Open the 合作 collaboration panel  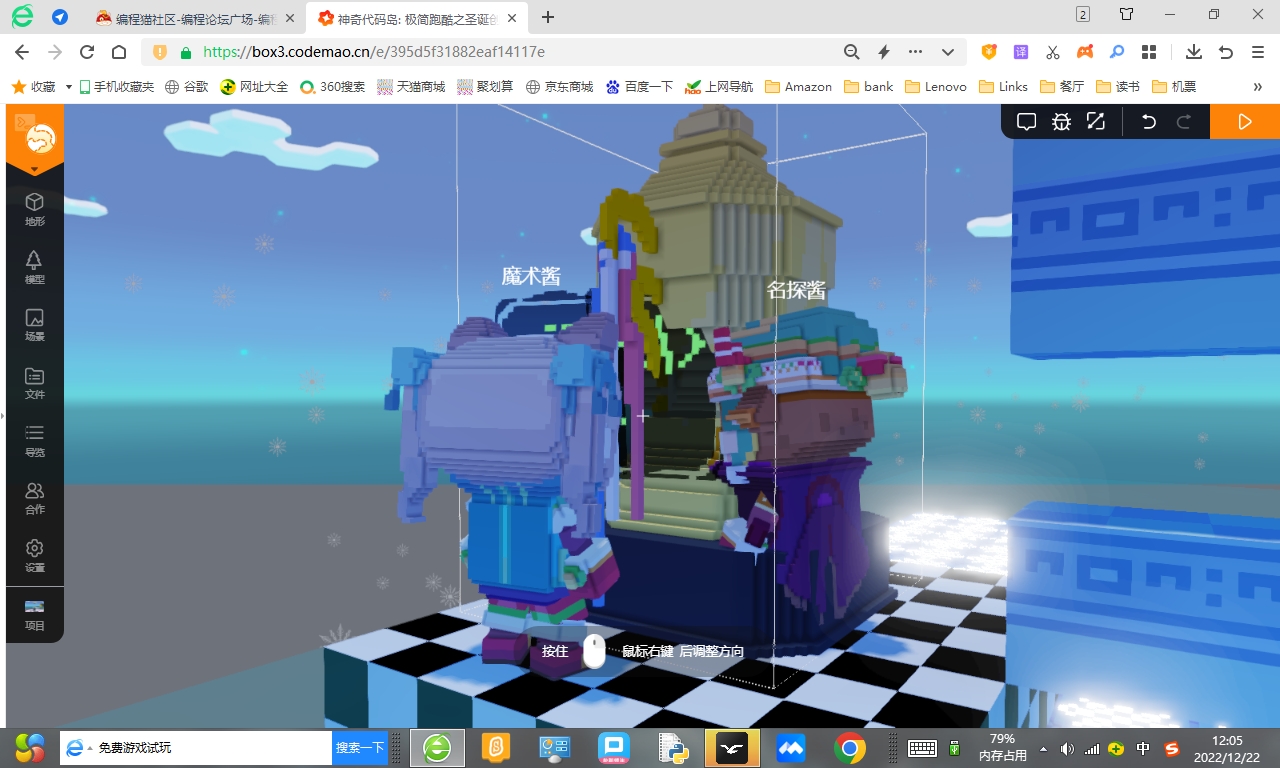point(35,497)
